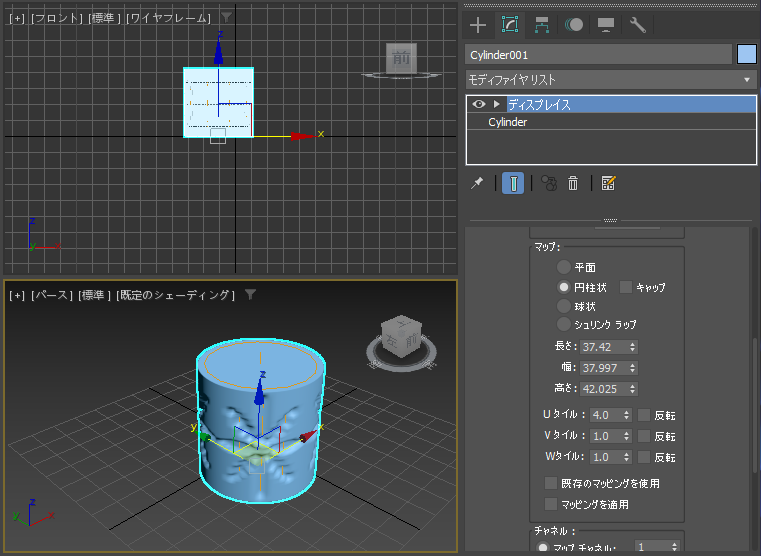Viewport: 761px width, 556px height.
Task: Toggle Show End Result icon
Action: click(513, 183)
